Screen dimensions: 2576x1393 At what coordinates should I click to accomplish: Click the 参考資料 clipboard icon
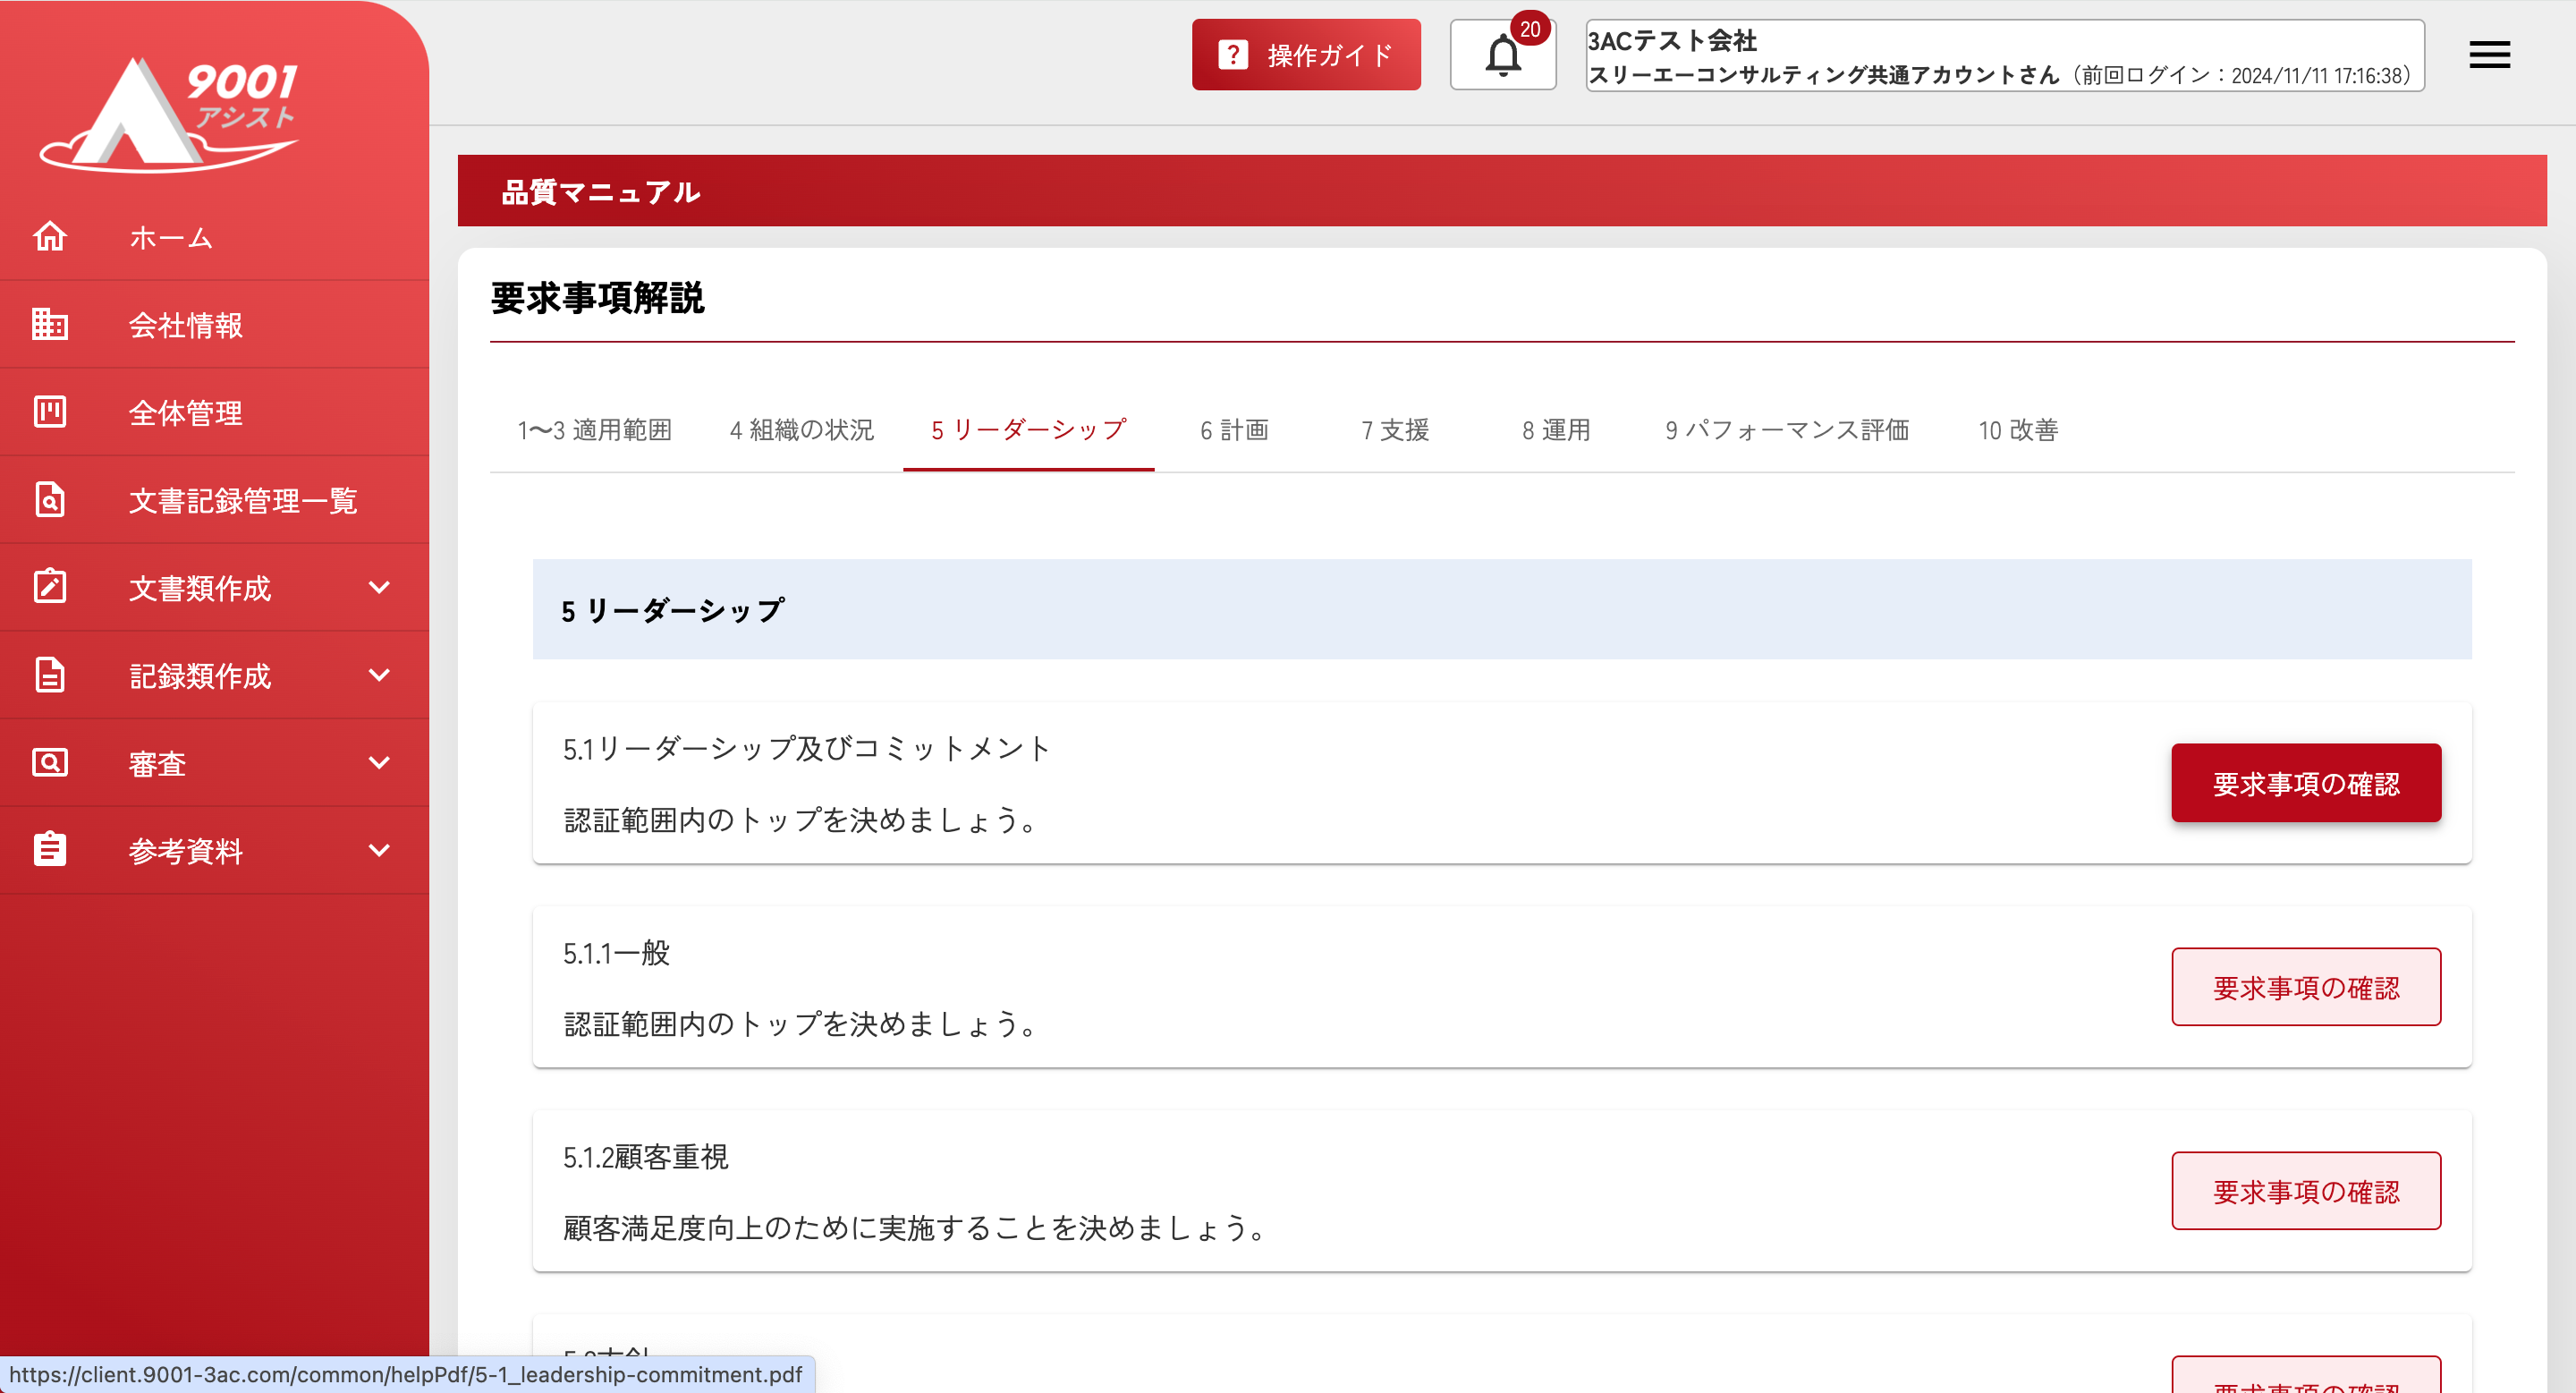point(50,850)
